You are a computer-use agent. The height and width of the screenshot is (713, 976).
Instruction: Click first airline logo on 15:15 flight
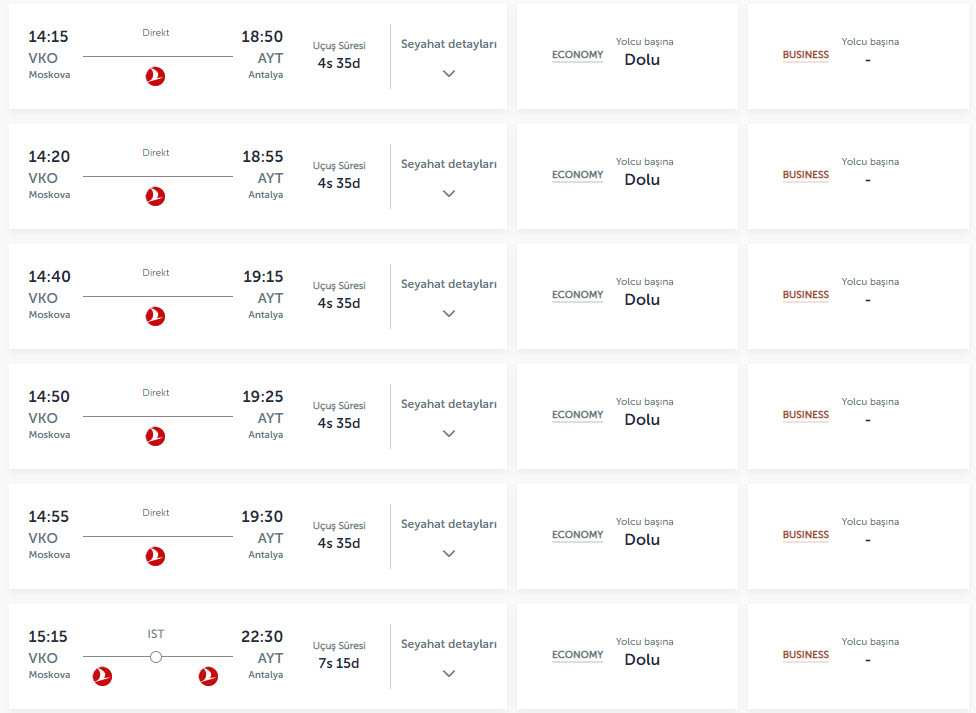102,676
